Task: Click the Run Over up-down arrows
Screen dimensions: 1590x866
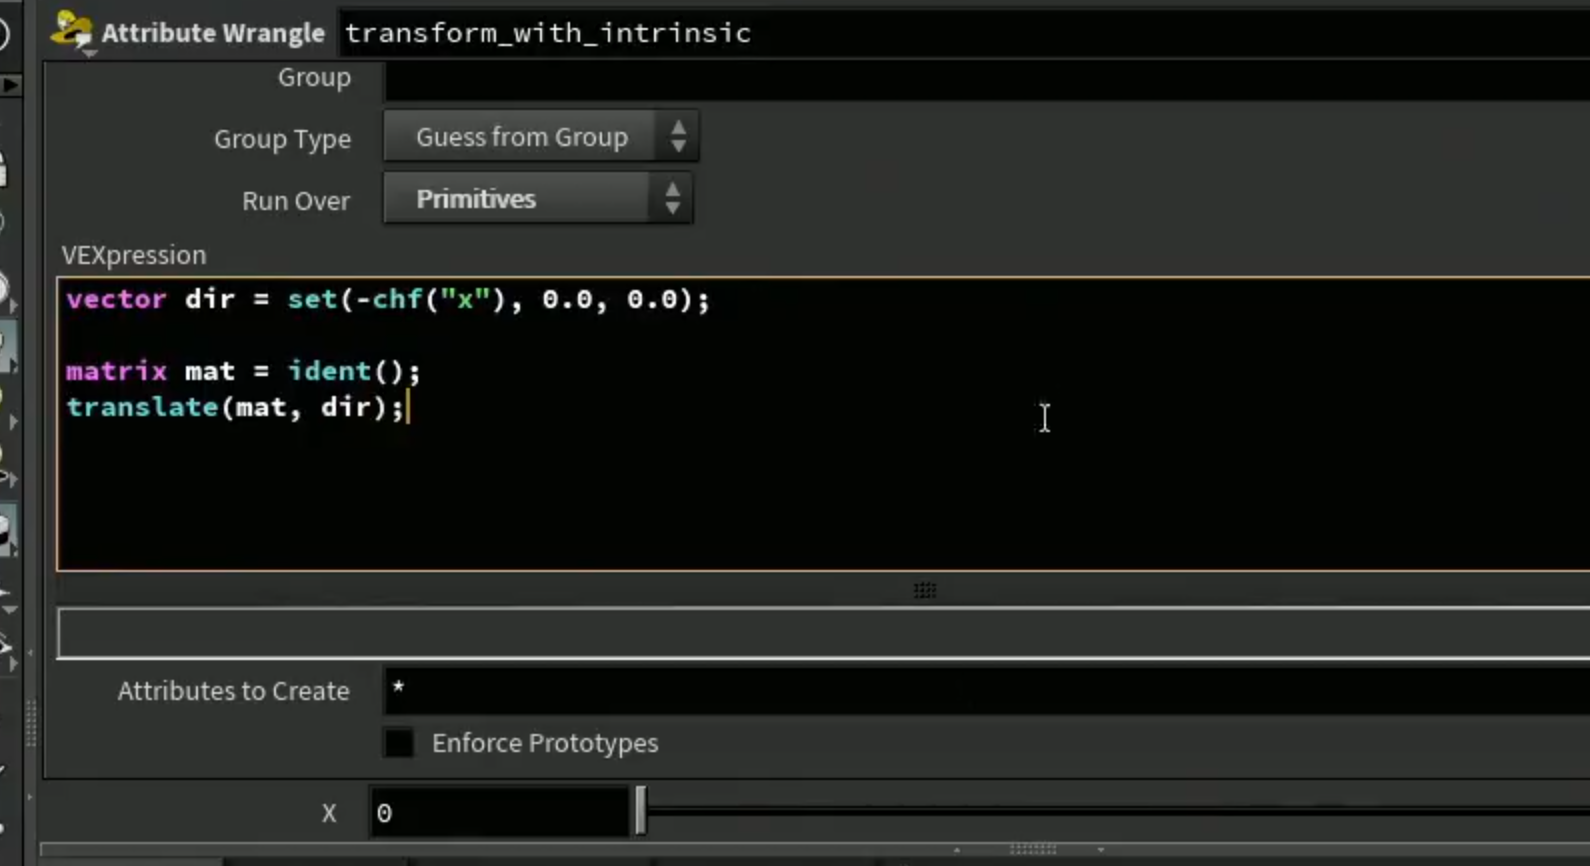Action: pos(673,199)
